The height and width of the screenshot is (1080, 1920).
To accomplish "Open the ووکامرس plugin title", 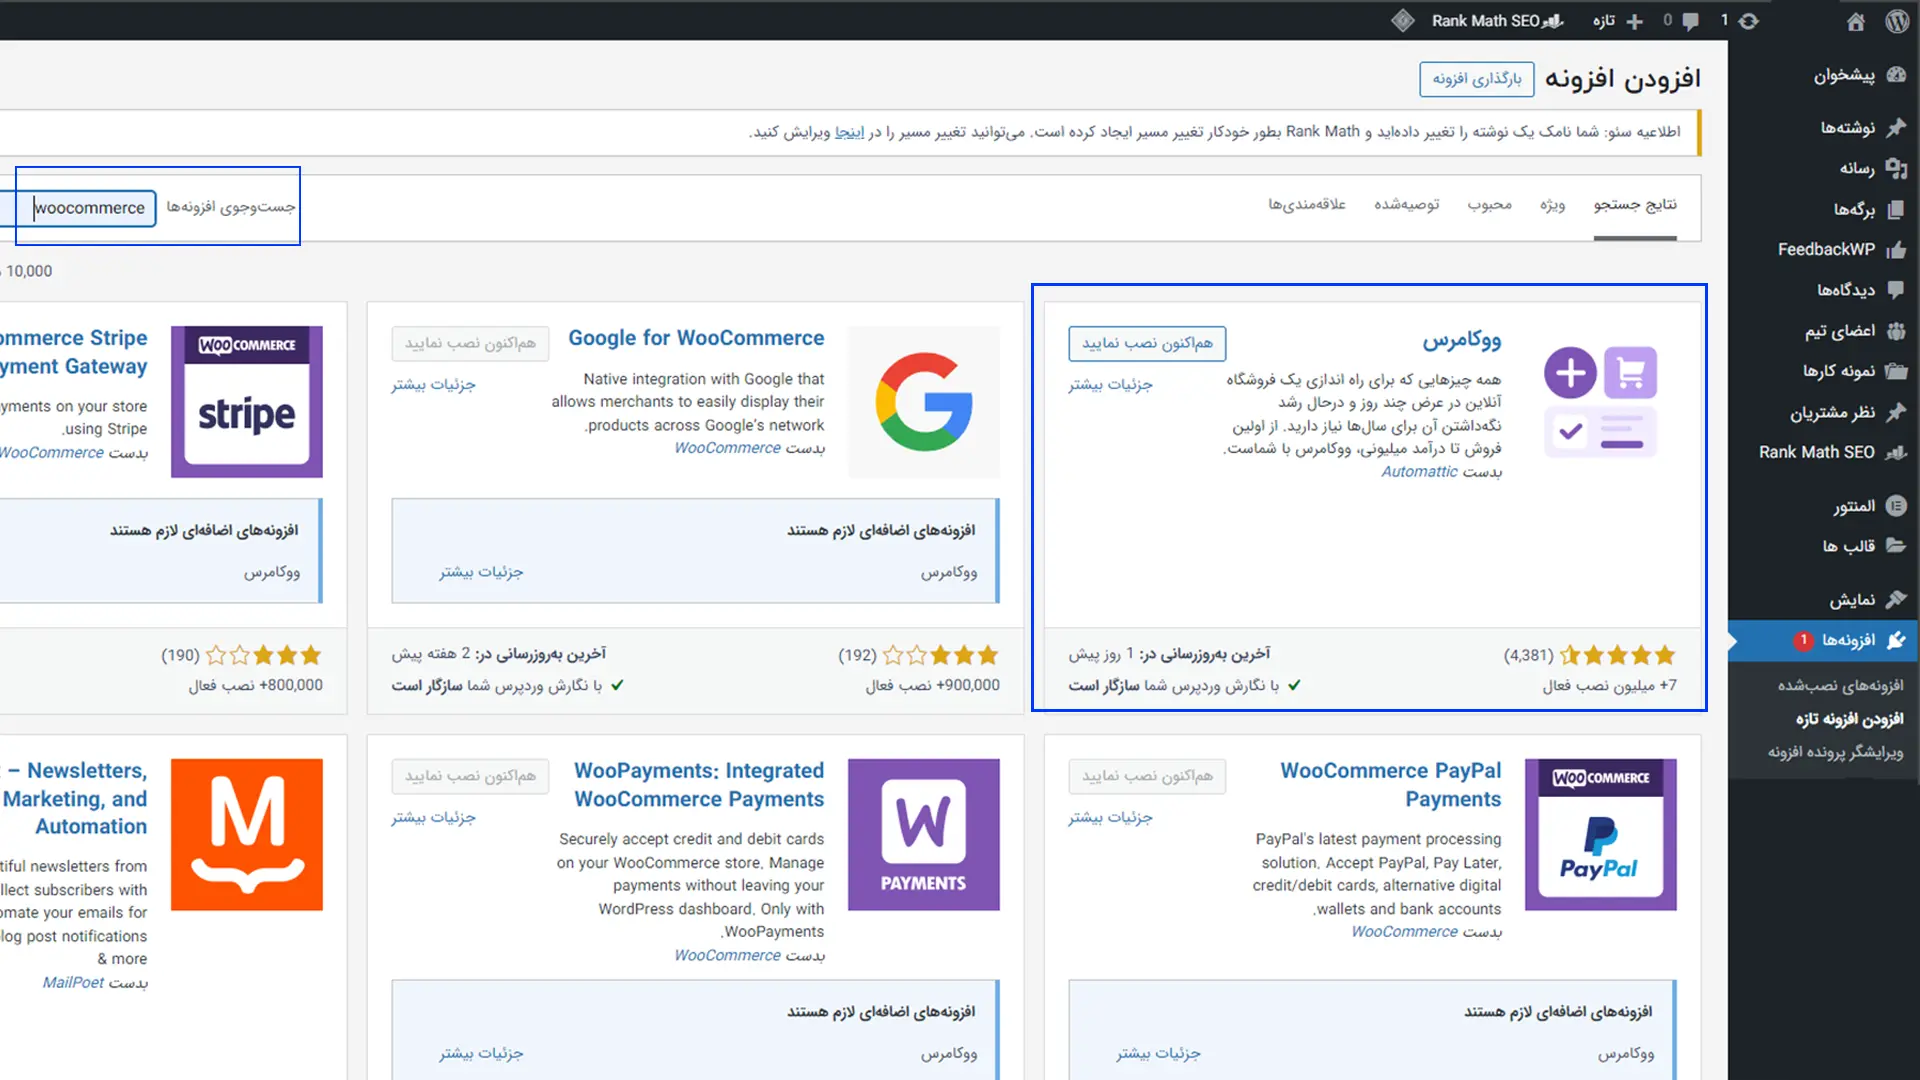I will click(x=1461, y=340).
